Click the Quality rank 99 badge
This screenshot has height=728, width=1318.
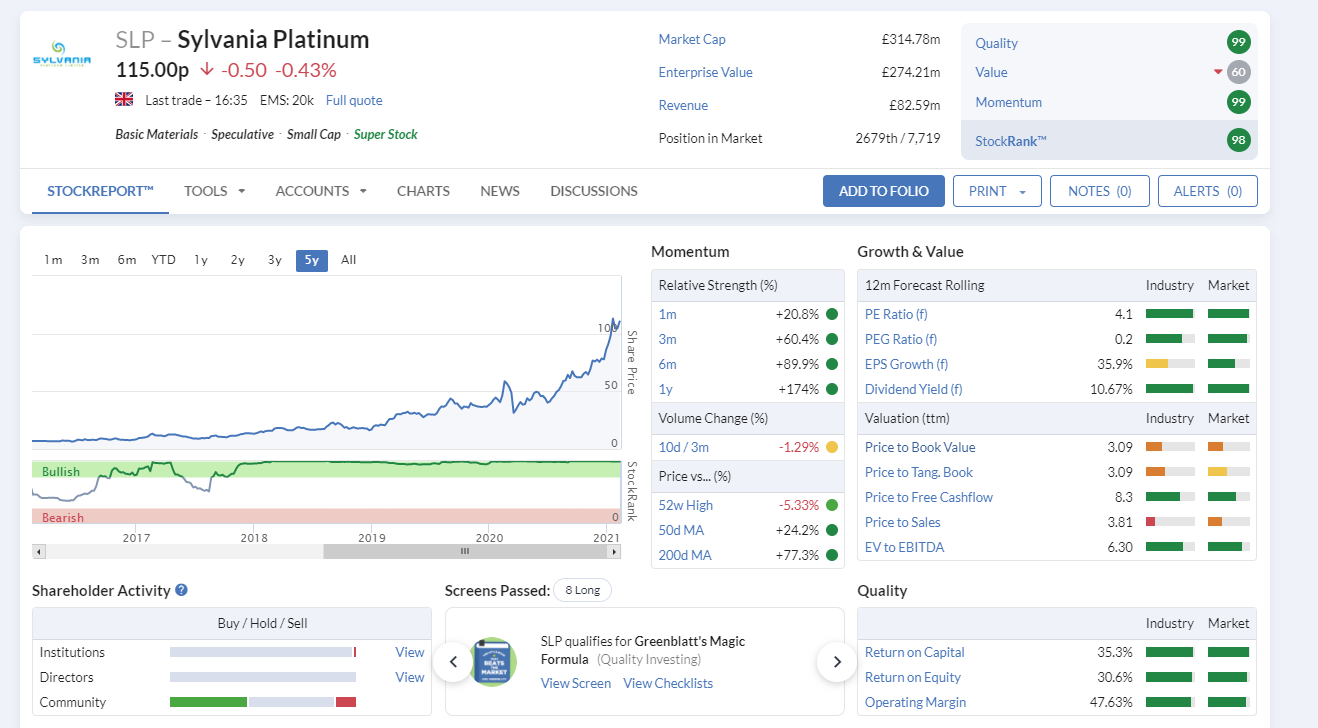click(1239, 43)
